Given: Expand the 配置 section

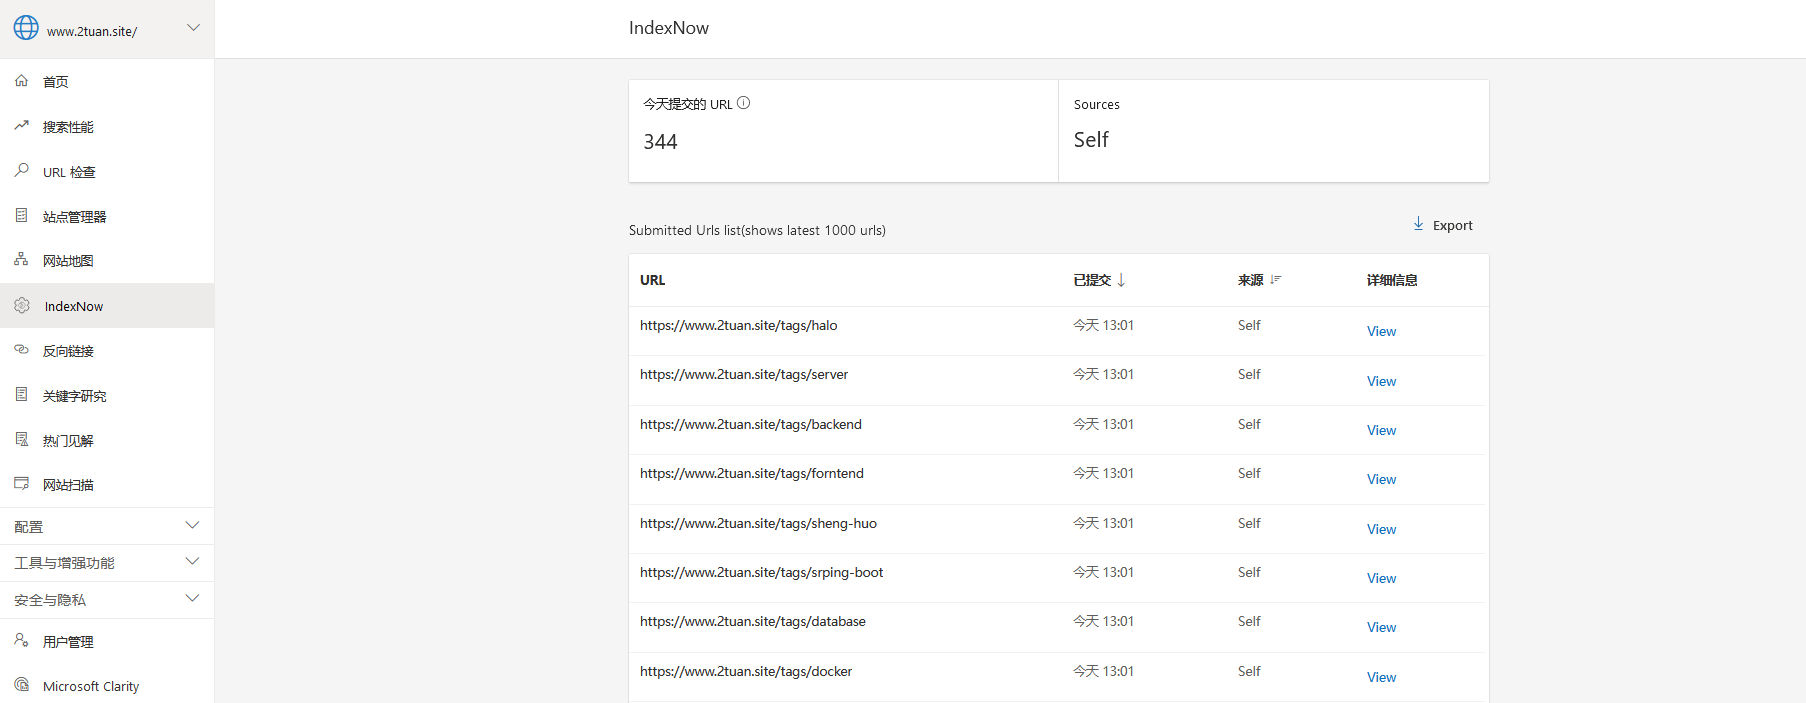Looking at the screenshot, I should pyautogui.click(x=107, y=526).
